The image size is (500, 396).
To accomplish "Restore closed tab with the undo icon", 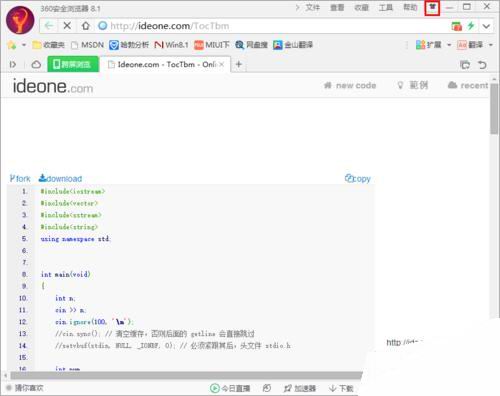I will (x=482, y=64).
